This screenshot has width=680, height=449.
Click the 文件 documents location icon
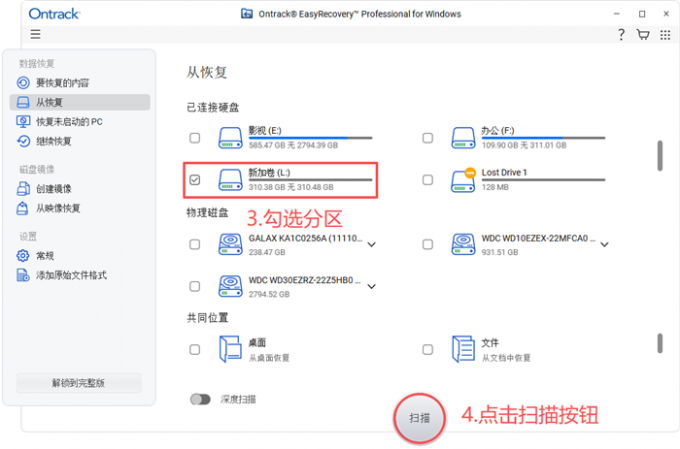pyautogui.click(x=463, y=349)
